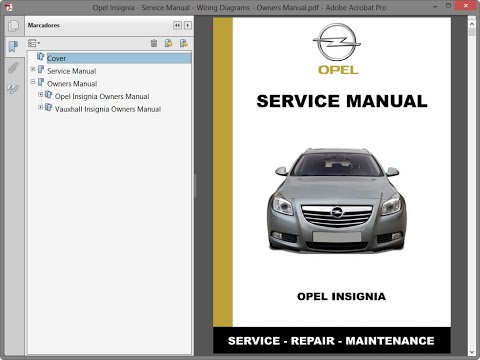Click the SERVICE - REPAIR - MAINTENANCE footer text

(x=331, y=341)
